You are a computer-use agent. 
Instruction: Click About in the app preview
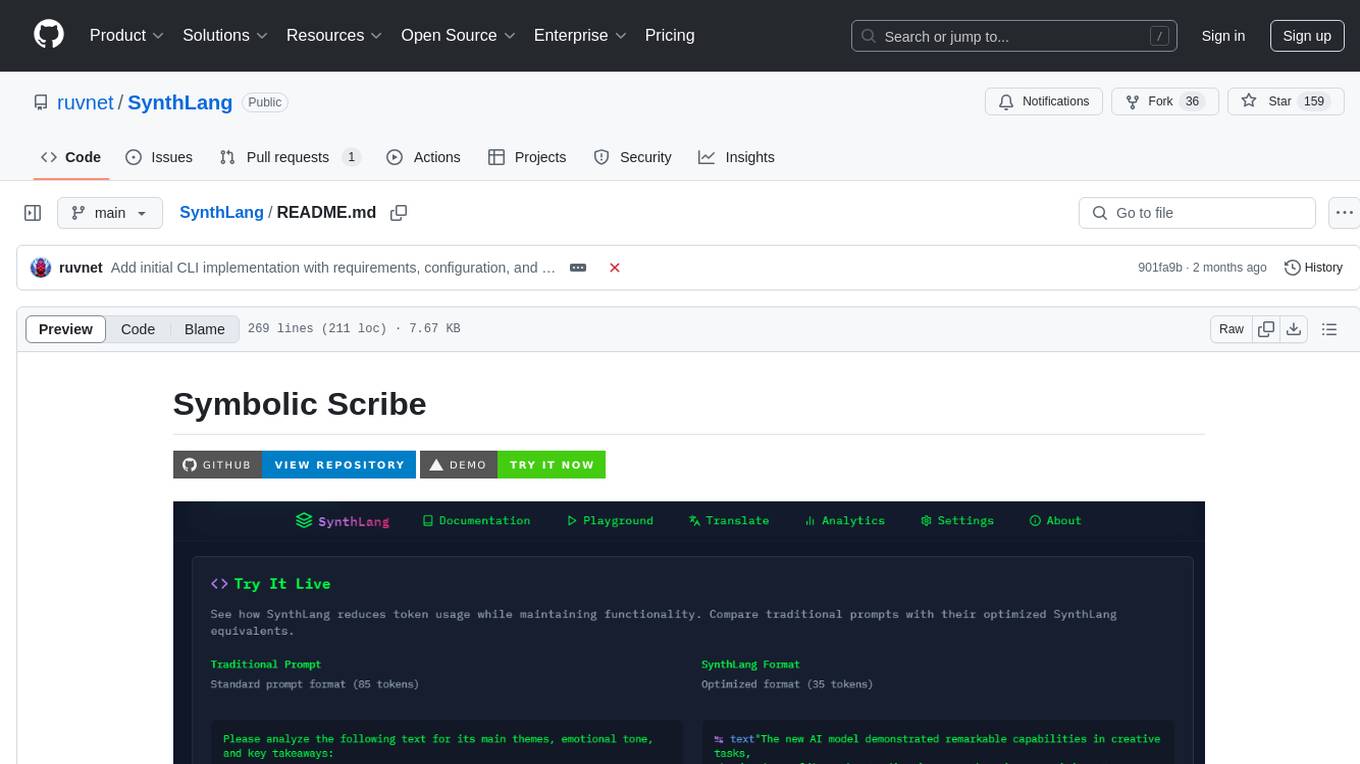[1055, 521]
